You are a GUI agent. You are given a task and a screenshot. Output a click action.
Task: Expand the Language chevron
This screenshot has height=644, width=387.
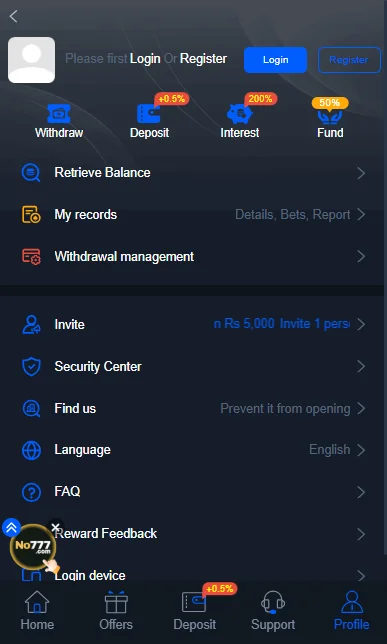pos(361,450)
